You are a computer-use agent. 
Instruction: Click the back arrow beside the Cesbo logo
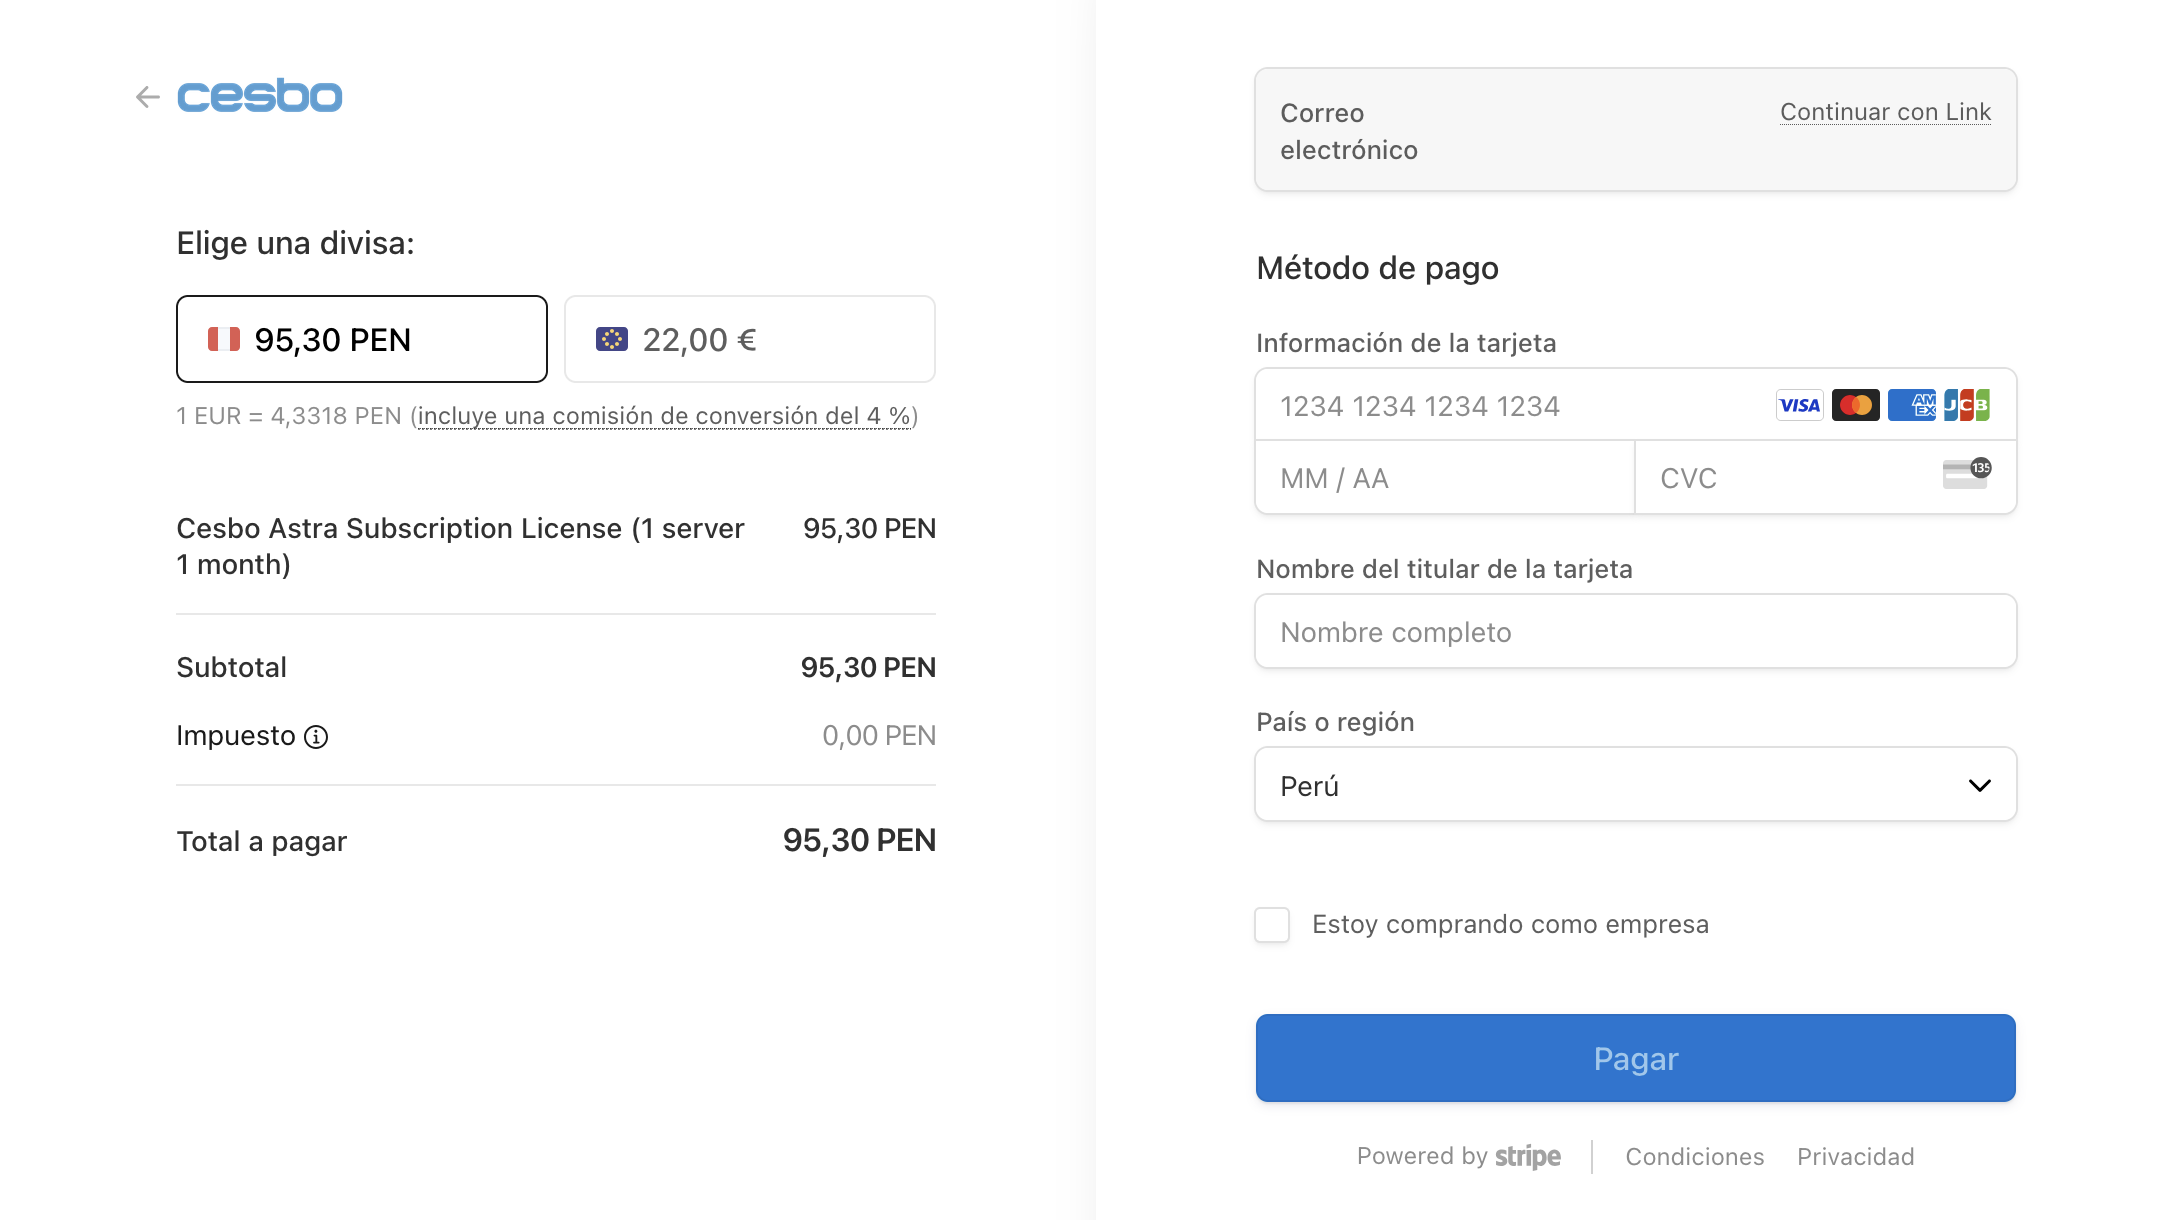click(148, 96)
